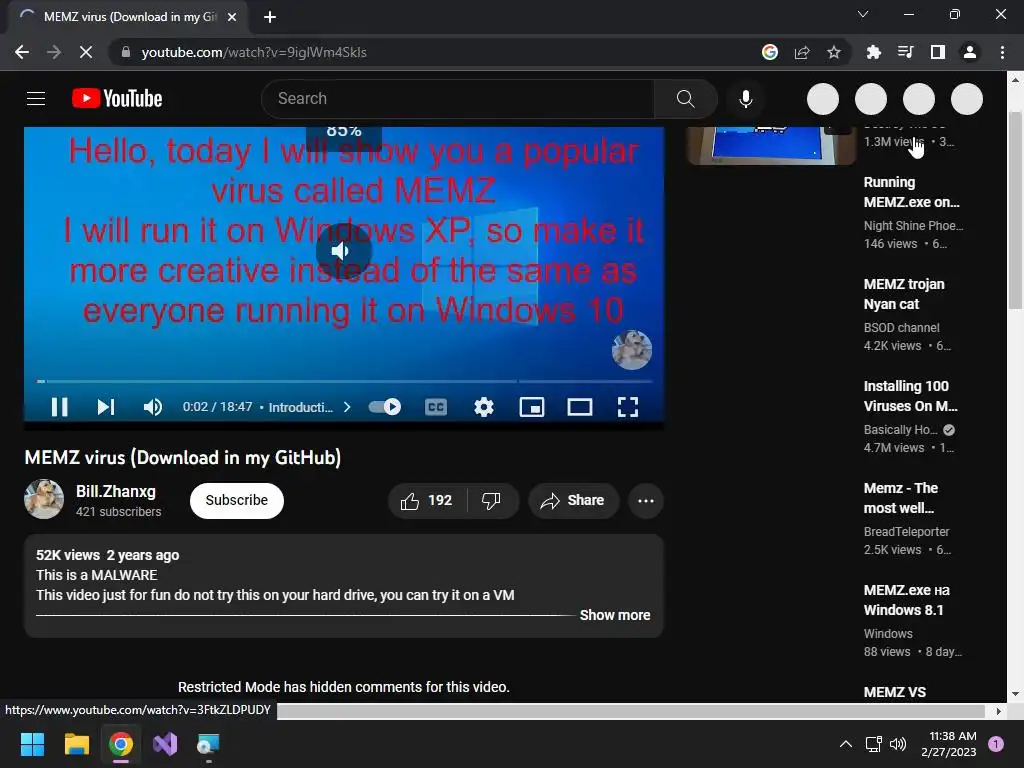Open 'Running MEMZ.exe on...' suggested video
The height and width of the screenshot is (768, 1024).
[912, 192]
